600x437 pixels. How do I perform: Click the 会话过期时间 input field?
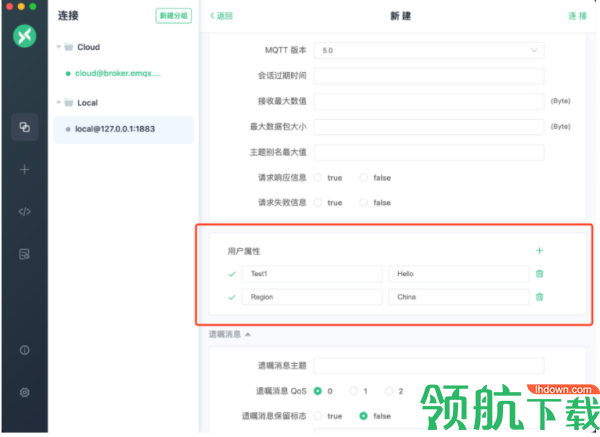pos(429,76)
